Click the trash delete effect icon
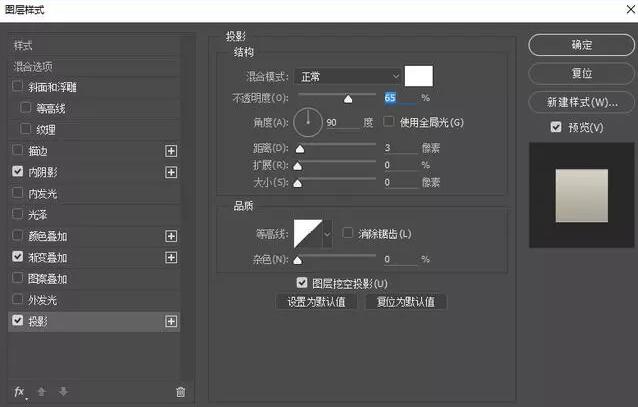This screenshot has width=638, height=407. coord(181,392)
